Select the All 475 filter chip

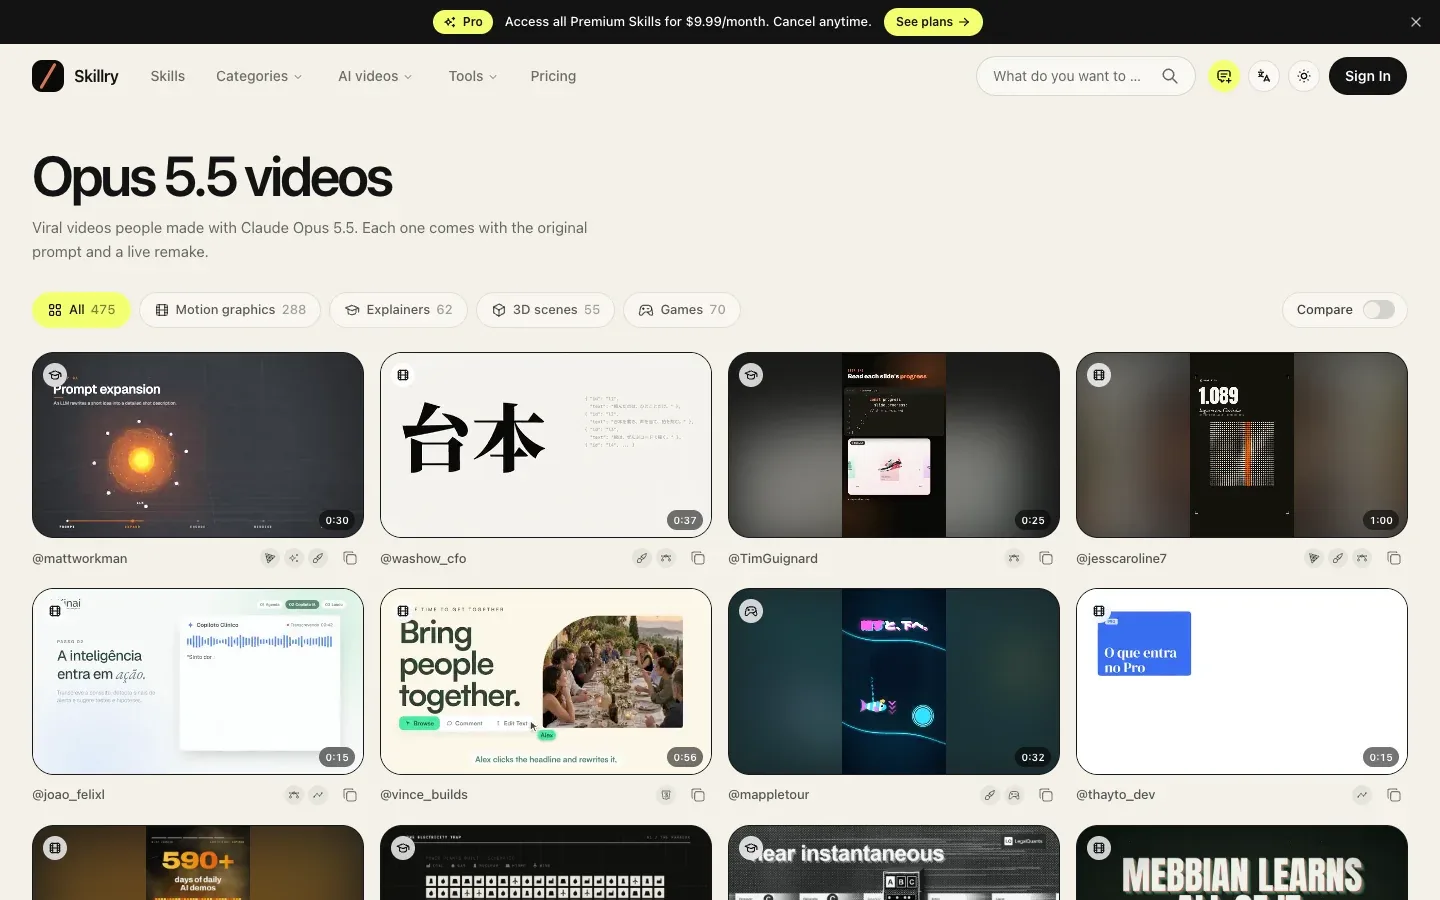pos(81,310)
